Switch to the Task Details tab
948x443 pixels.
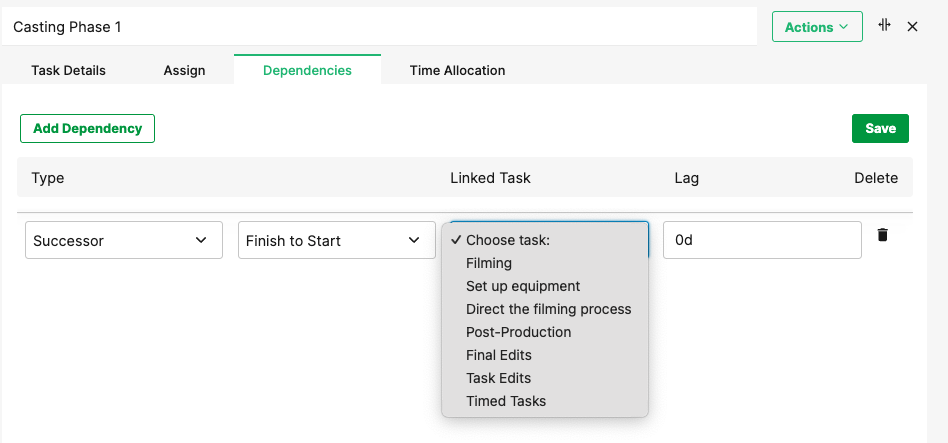(x=68, y=70)
